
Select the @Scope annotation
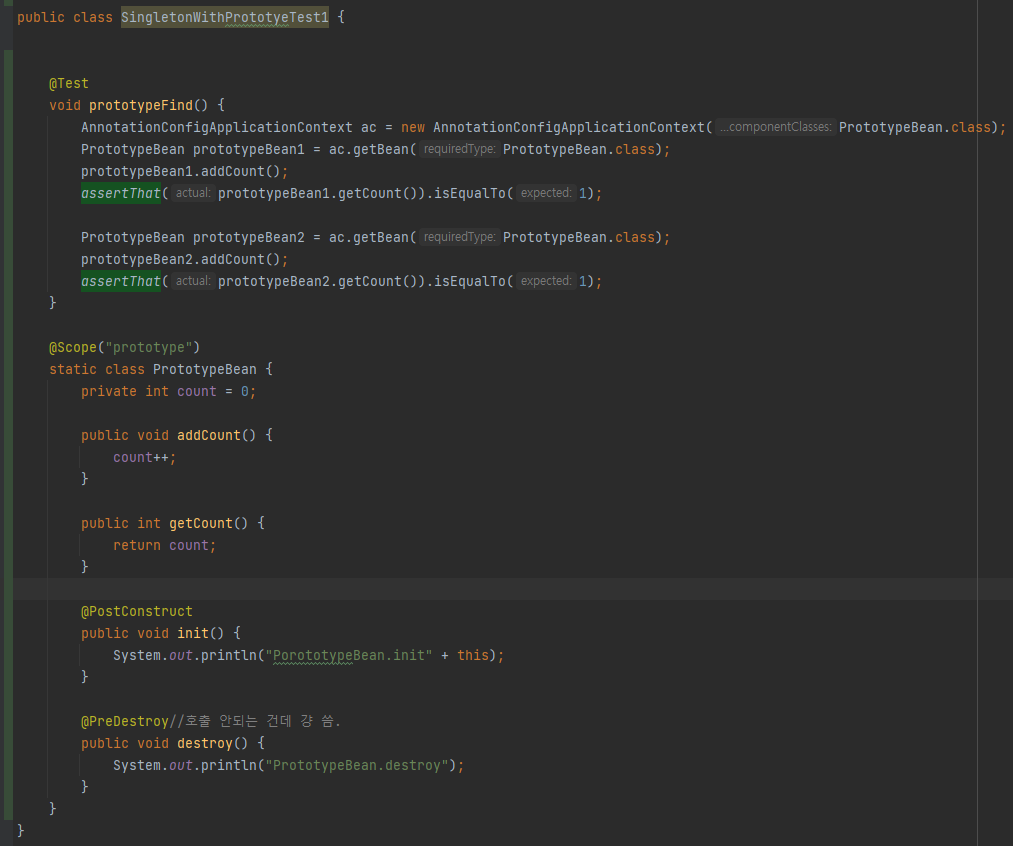pos(72,347)
